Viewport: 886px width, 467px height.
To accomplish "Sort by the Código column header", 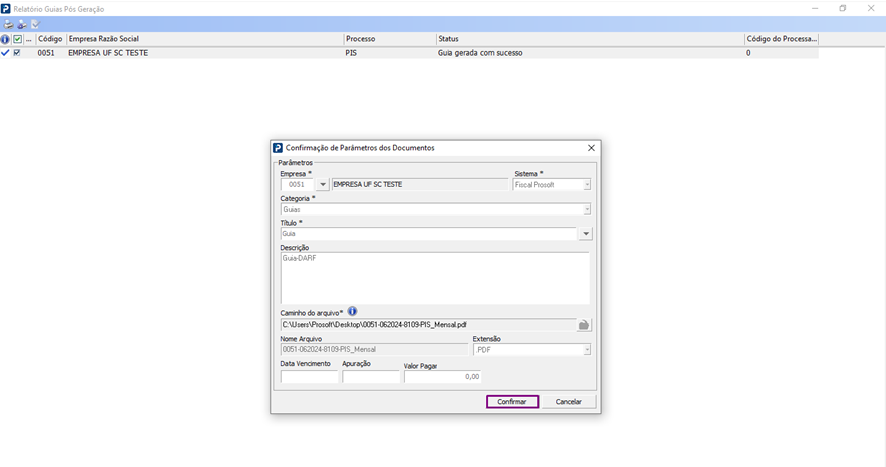I will [50, 39].
